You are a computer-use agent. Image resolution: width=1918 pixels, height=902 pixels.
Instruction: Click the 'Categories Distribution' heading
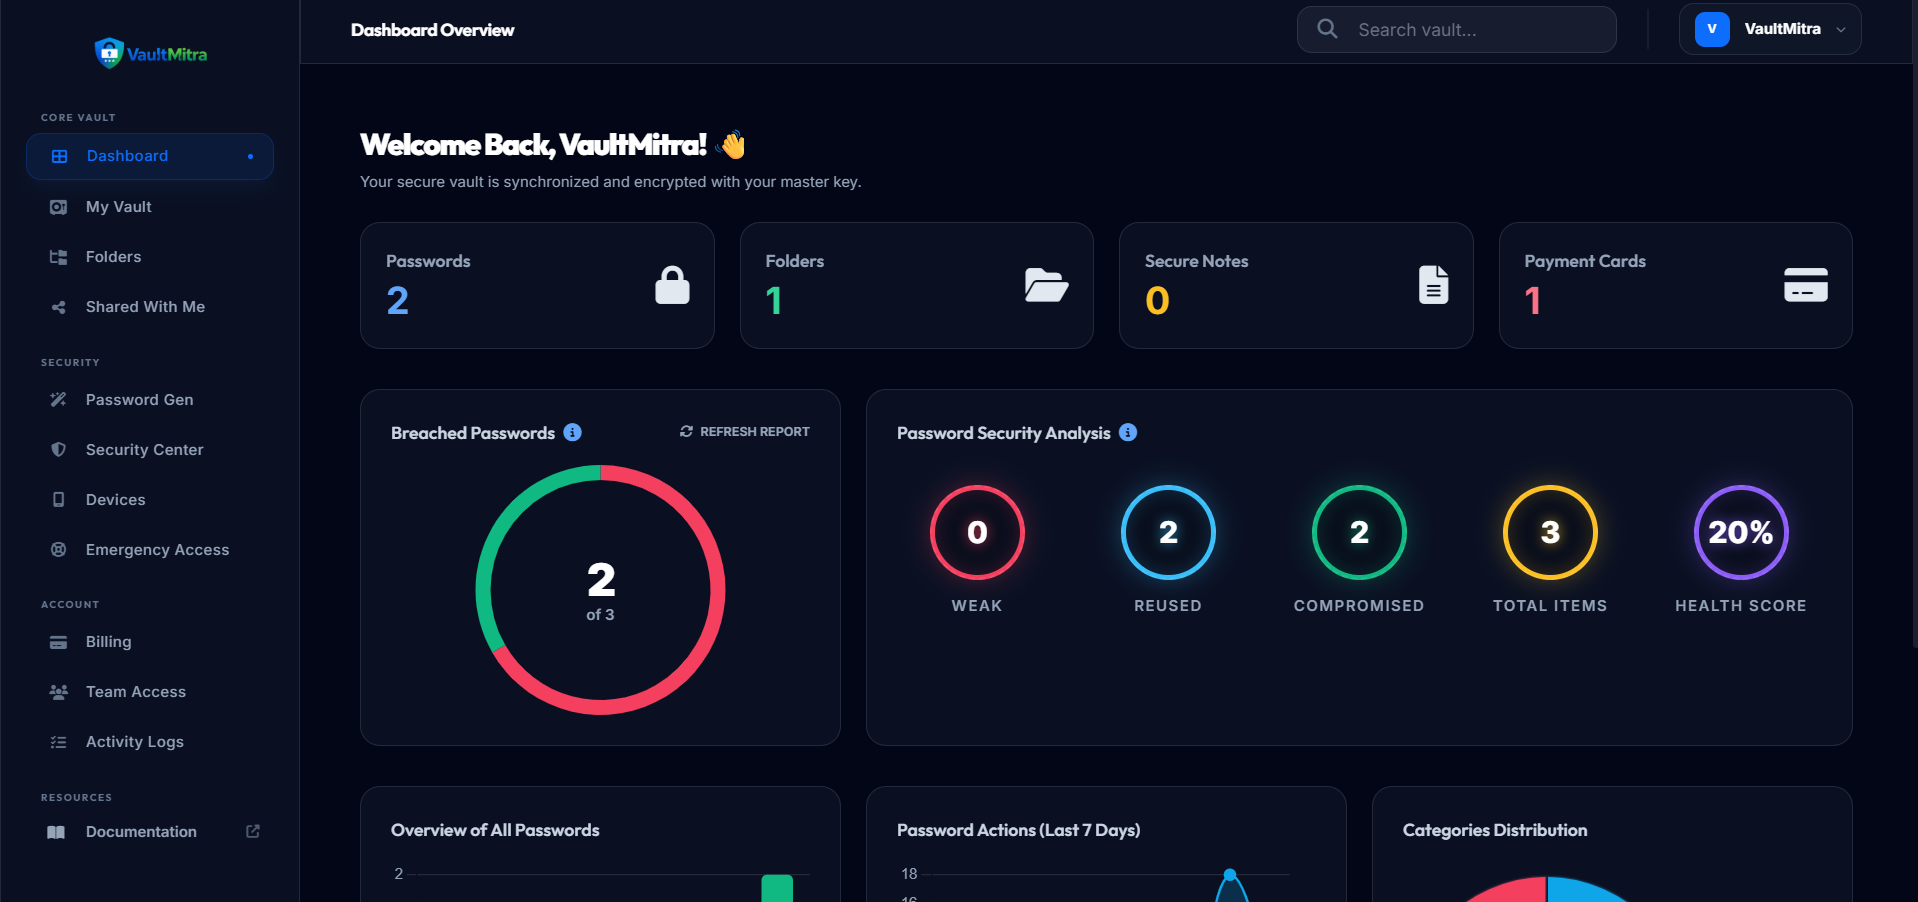point(1495,830)
